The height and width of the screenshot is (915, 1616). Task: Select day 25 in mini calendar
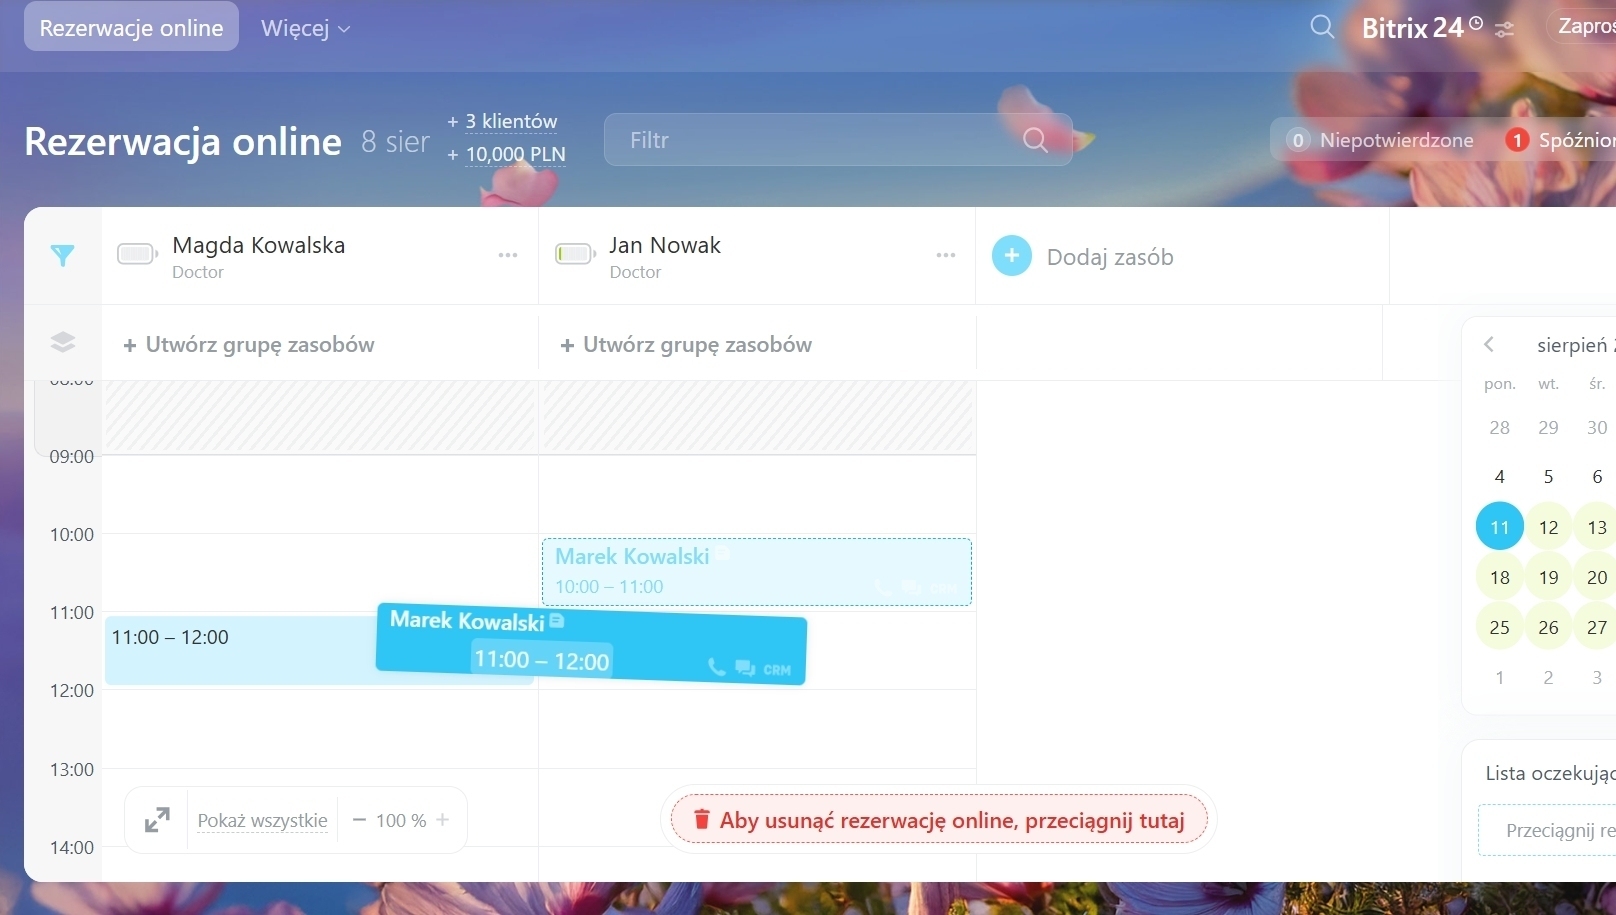(1500, 627)
